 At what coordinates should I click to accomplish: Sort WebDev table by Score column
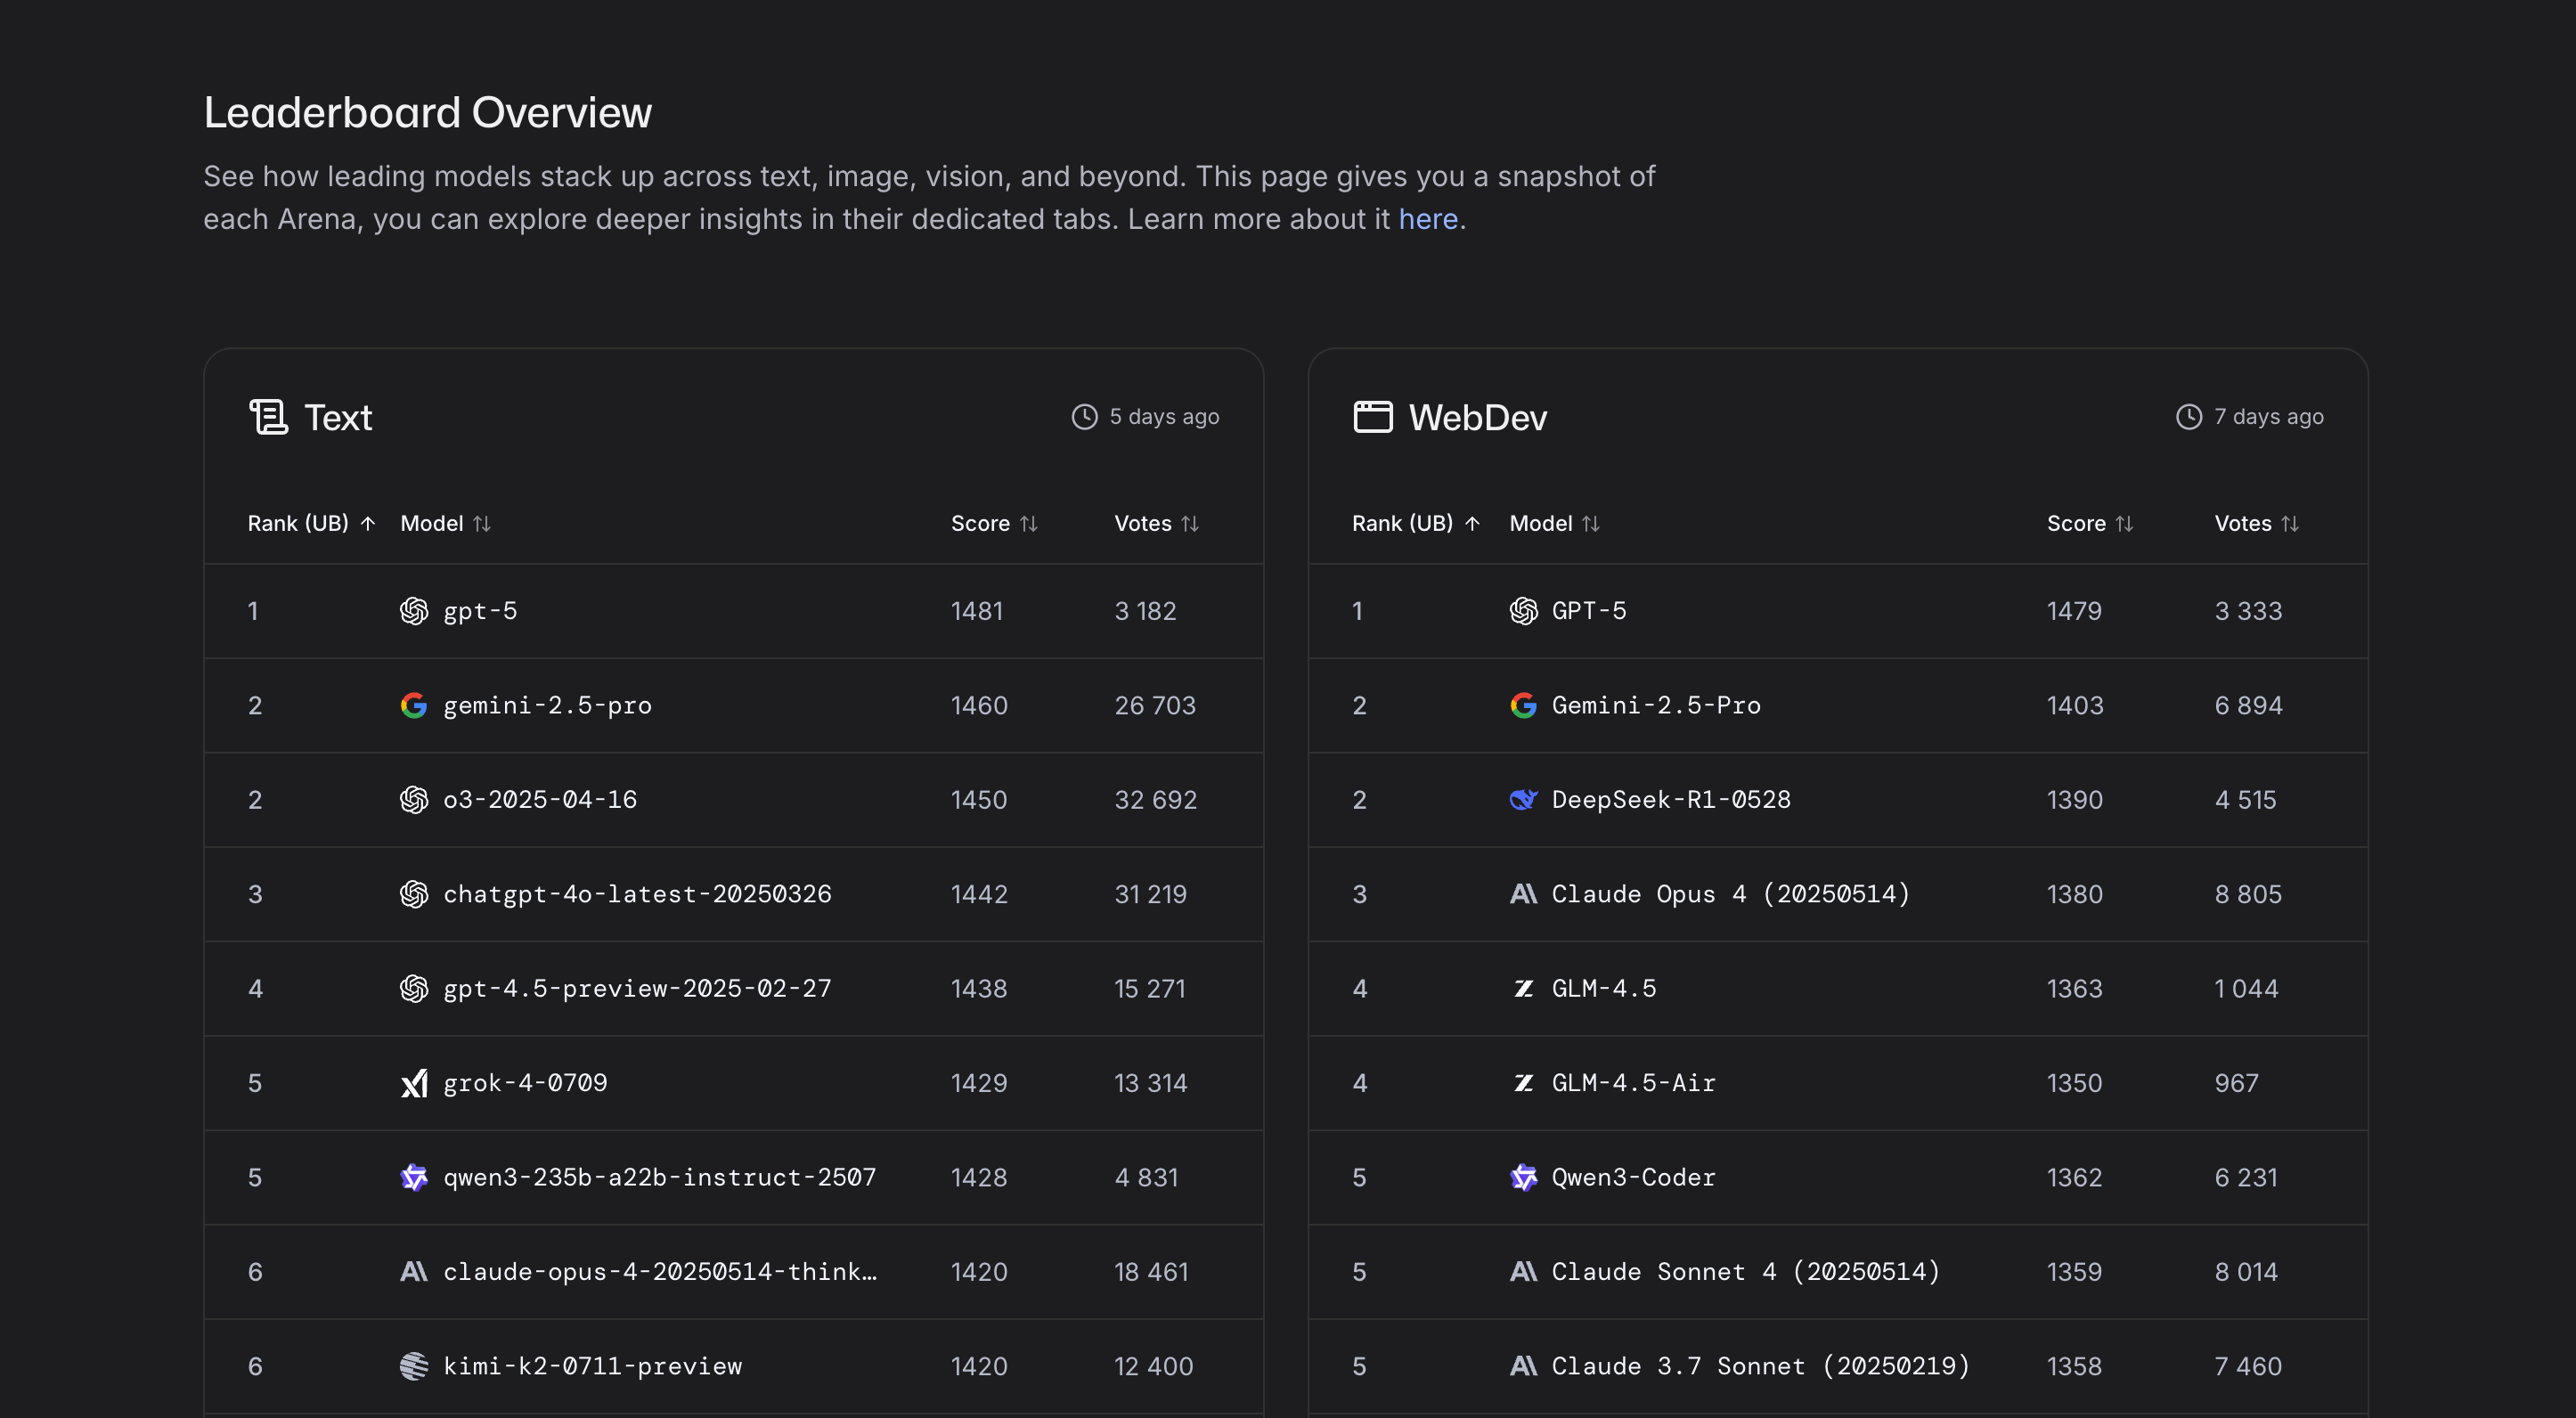click(x=2091, y=524)
